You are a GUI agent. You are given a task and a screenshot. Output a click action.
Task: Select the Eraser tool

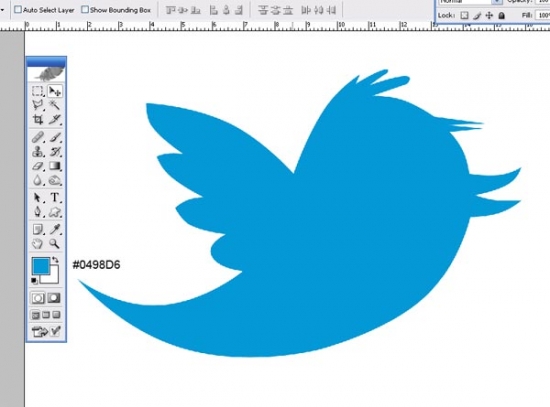pos(38,166)
